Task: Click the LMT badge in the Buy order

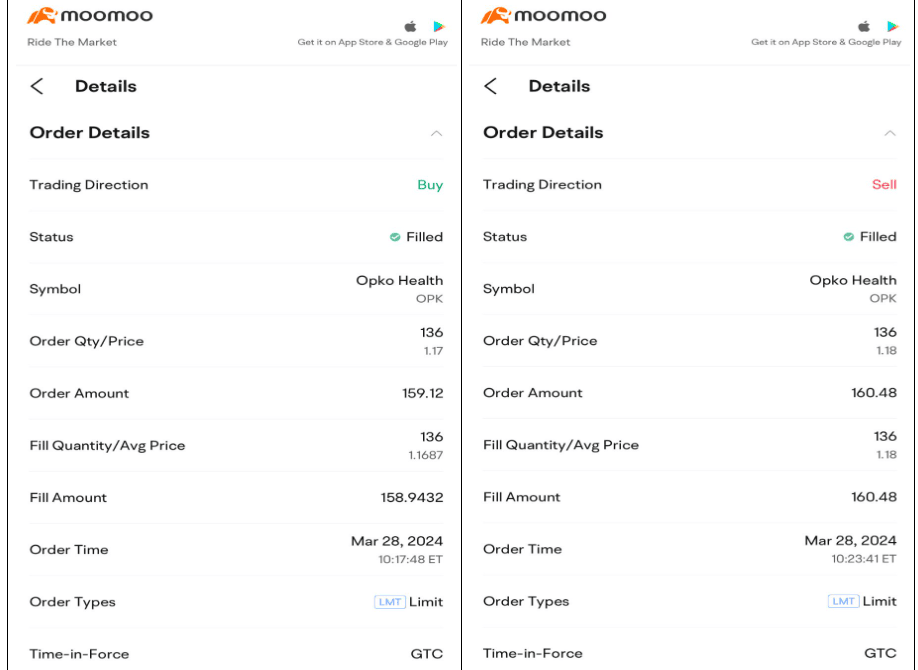Action: tap(389, 602)
